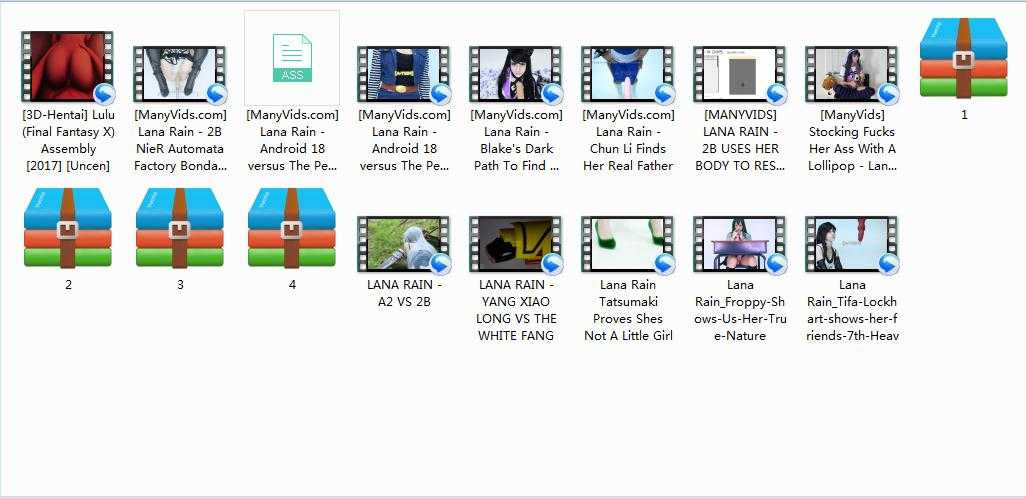The image size is (1026, 498).
Task: Select YANG XIAO LONG VS THE WHITE FANG video
Action: [x=516, y=244]
